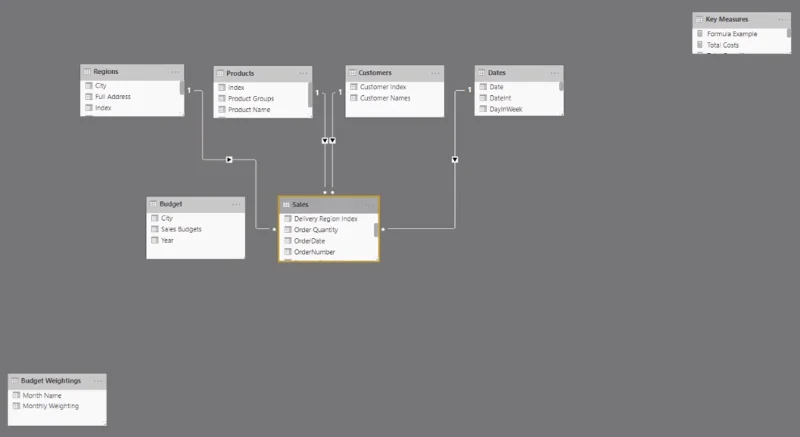
Task: Click the Key Measures table header icon
Action: coord(699,19)
